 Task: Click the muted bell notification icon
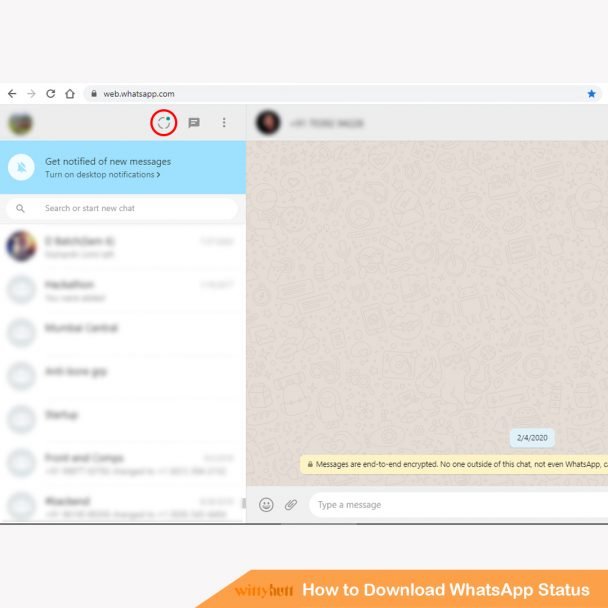click(x=21, y=167)
